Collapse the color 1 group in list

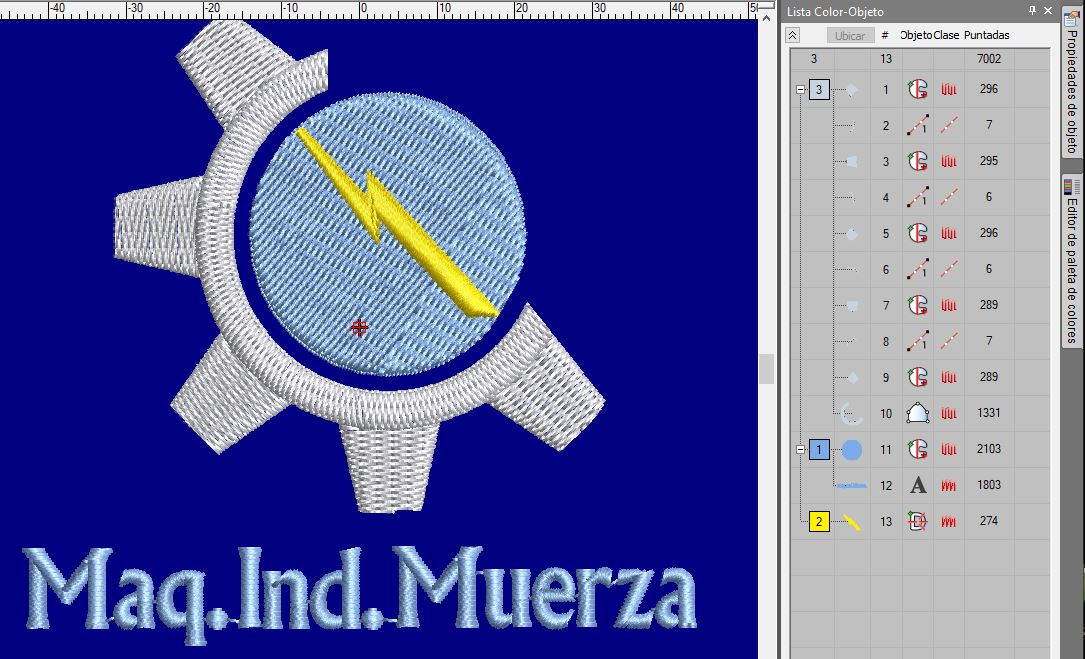(x=800, y=450)
